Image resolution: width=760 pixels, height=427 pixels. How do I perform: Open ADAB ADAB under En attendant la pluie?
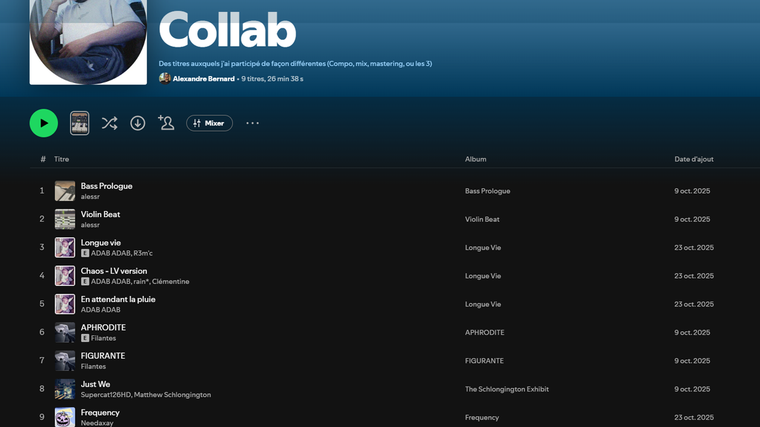tap(100, 310)
